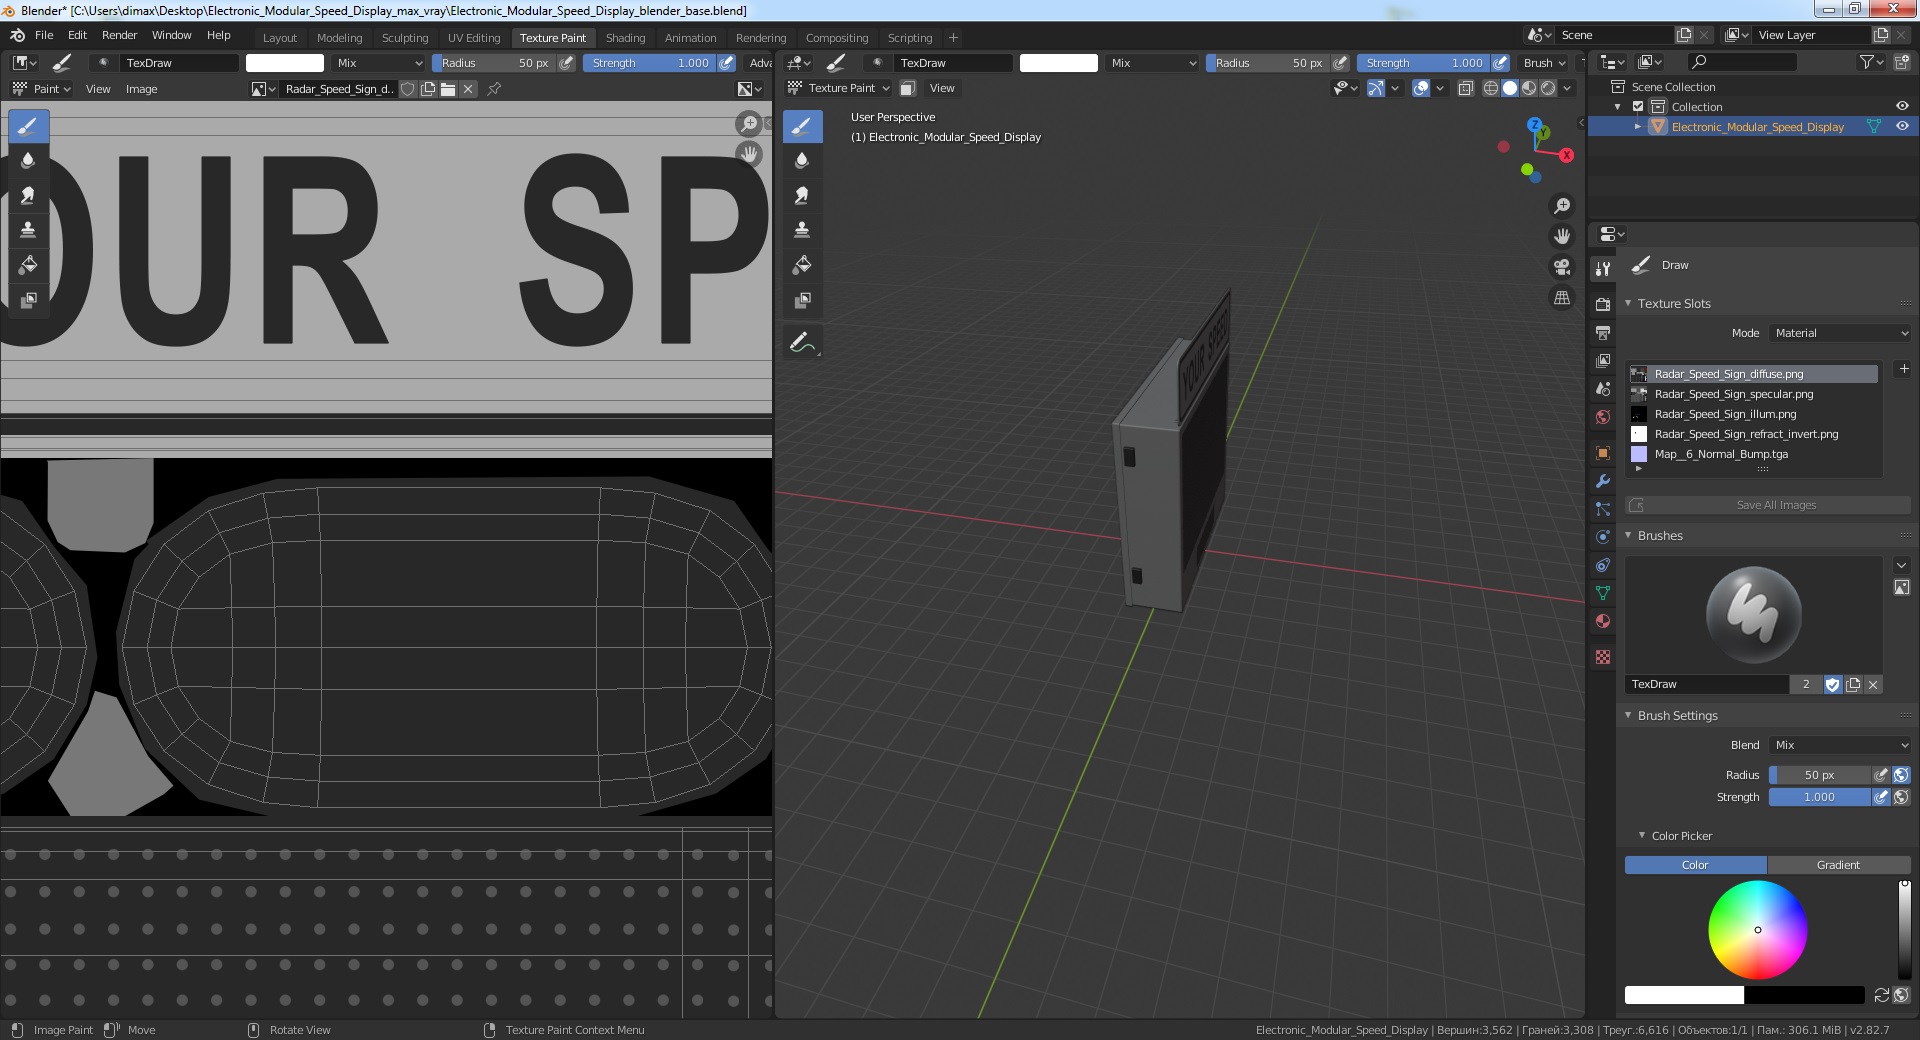This screenshot has height=1040, width=1920.
Task: Open the Texture Paint mode dropdown
Action: 838,88
